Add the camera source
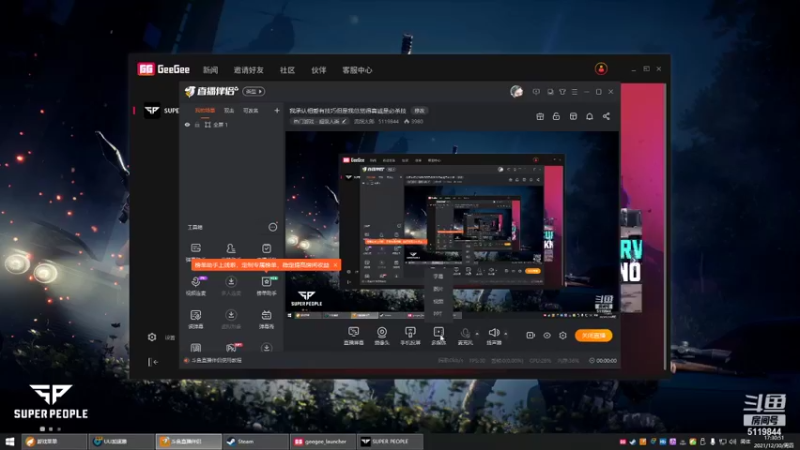800x450 pixels. (x=382, y=336)
